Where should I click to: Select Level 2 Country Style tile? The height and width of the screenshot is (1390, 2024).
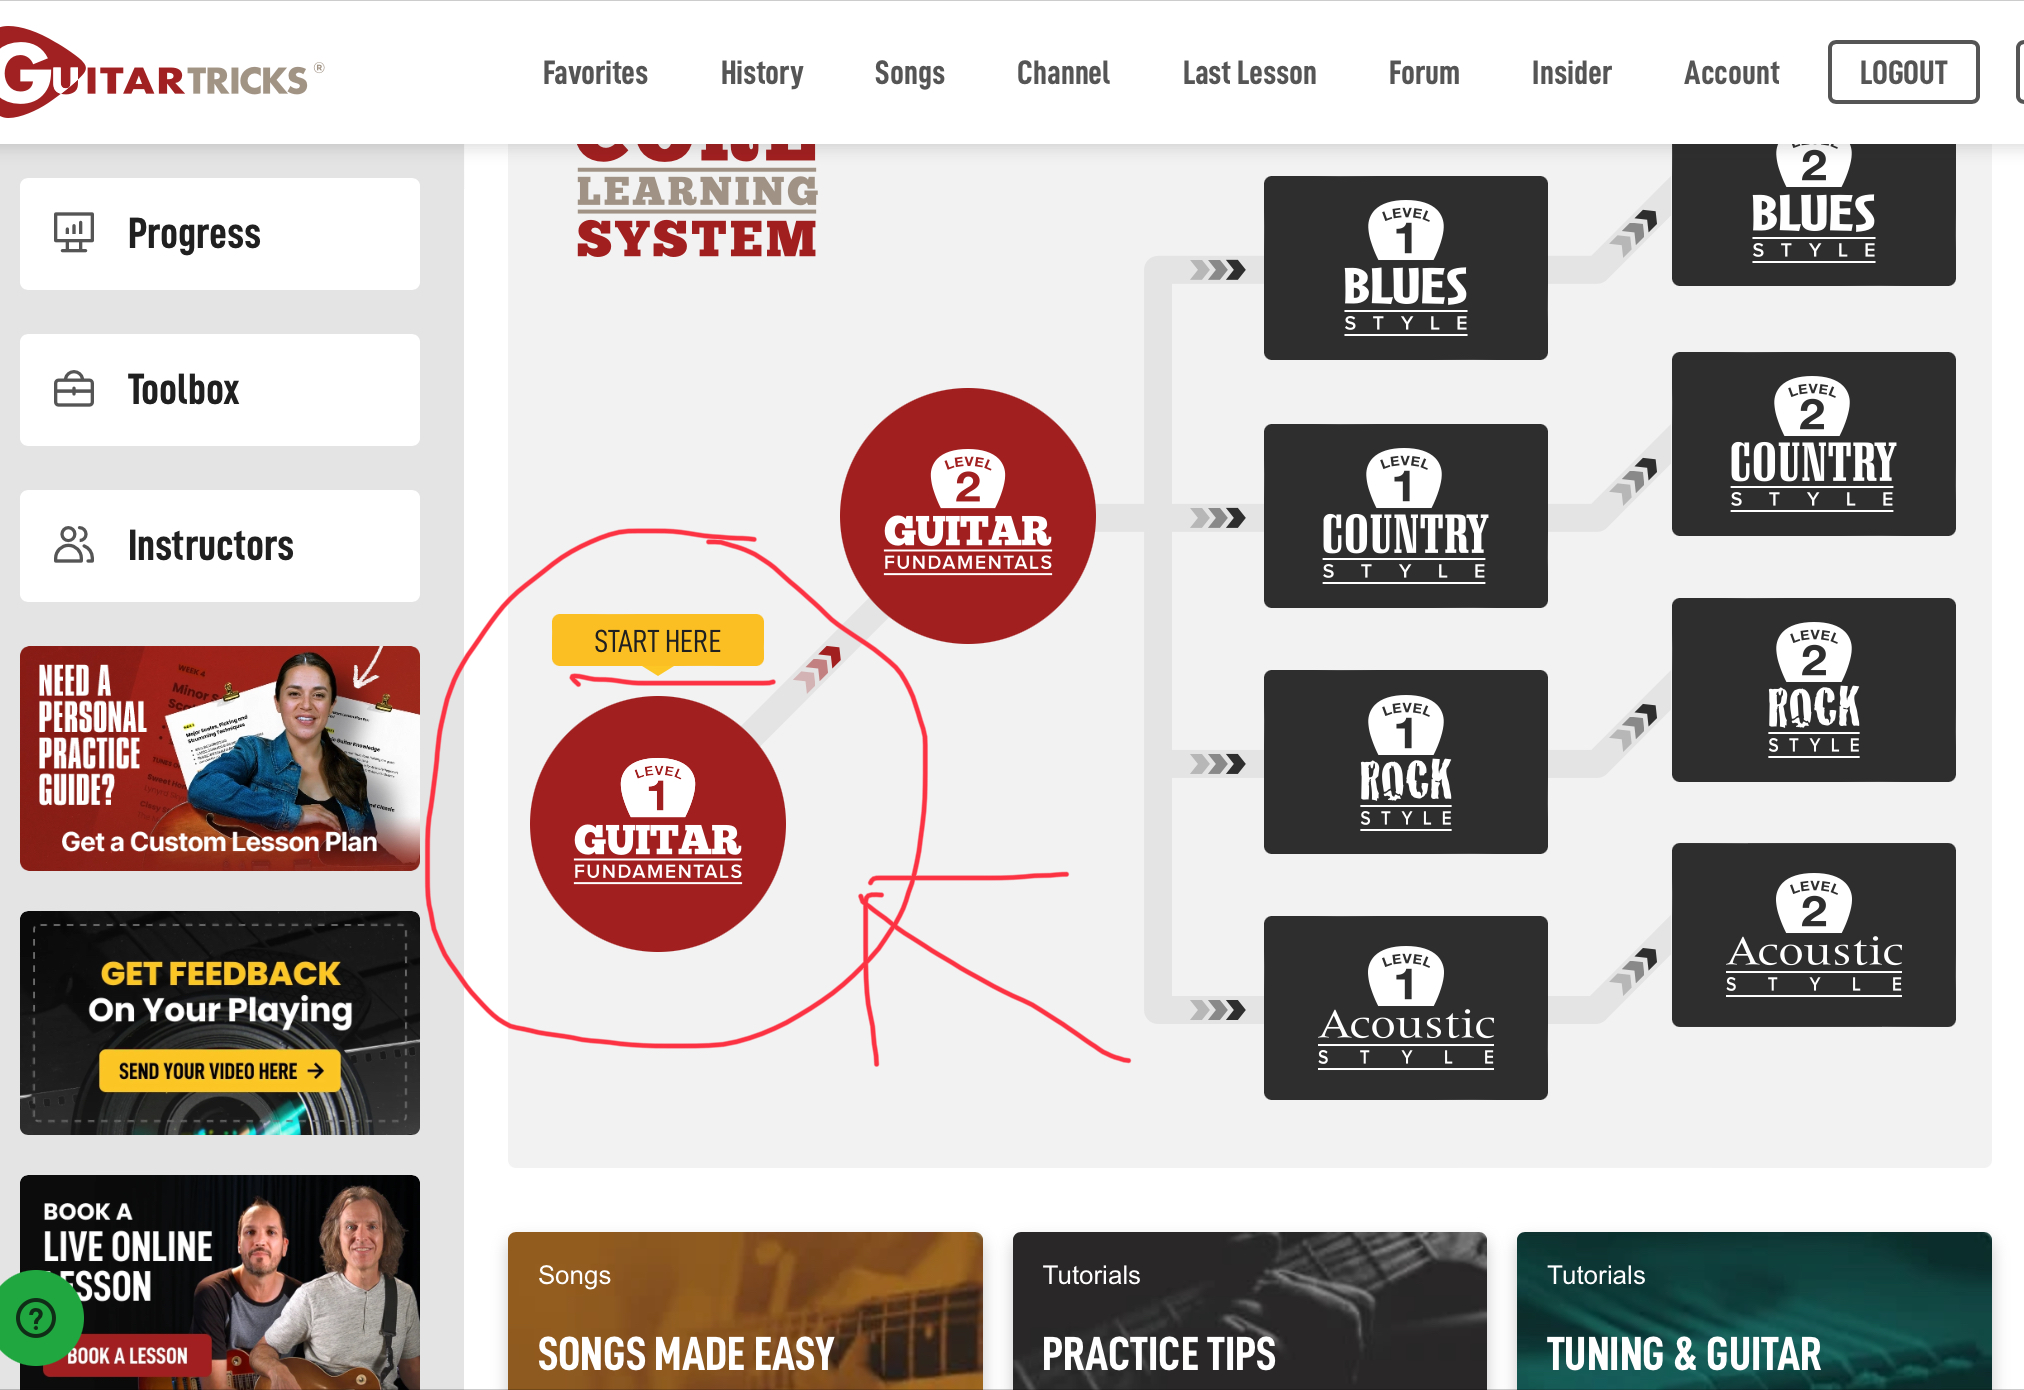(x=1814, y=444)
